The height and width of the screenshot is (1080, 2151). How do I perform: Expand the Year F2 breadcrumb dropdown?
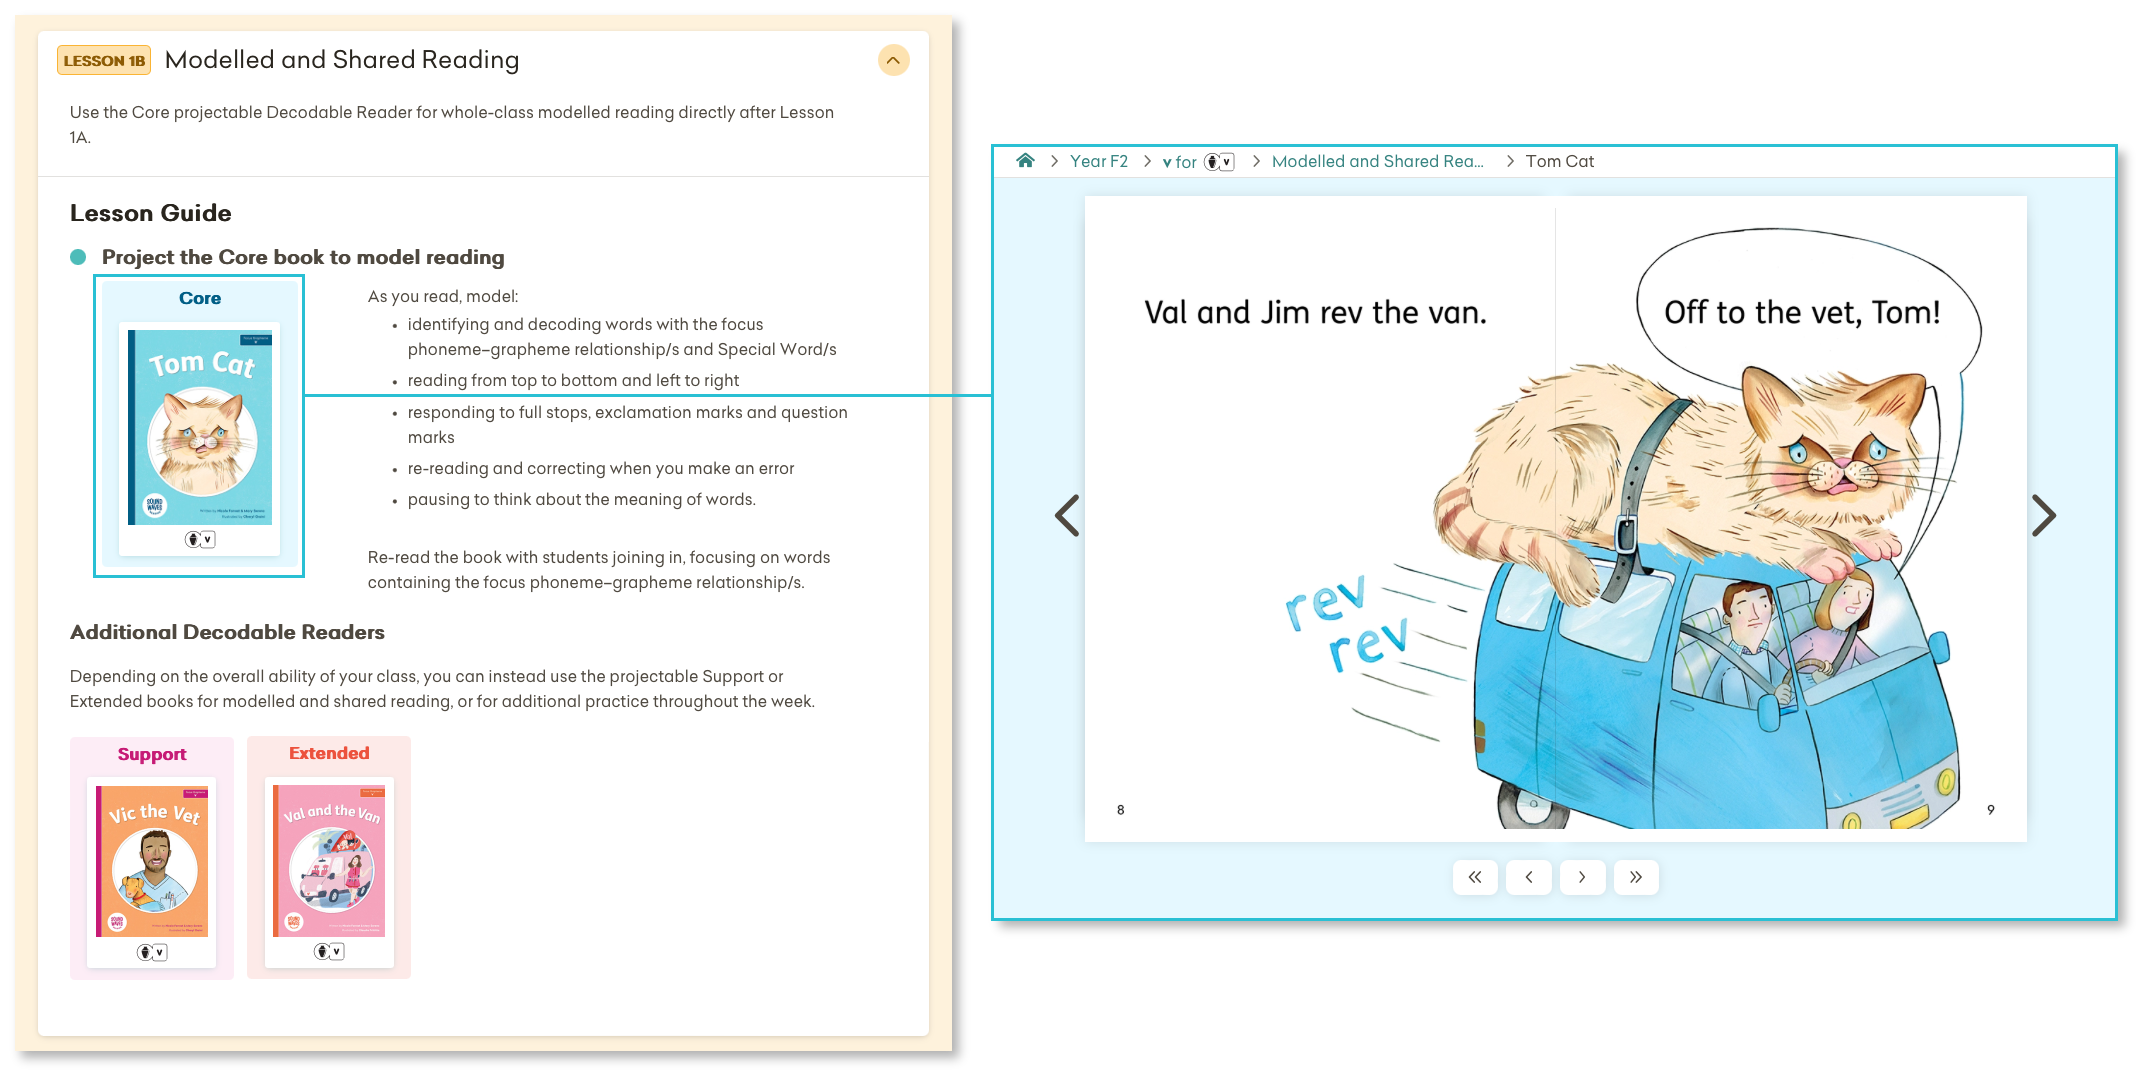[x=1095, y=161]
